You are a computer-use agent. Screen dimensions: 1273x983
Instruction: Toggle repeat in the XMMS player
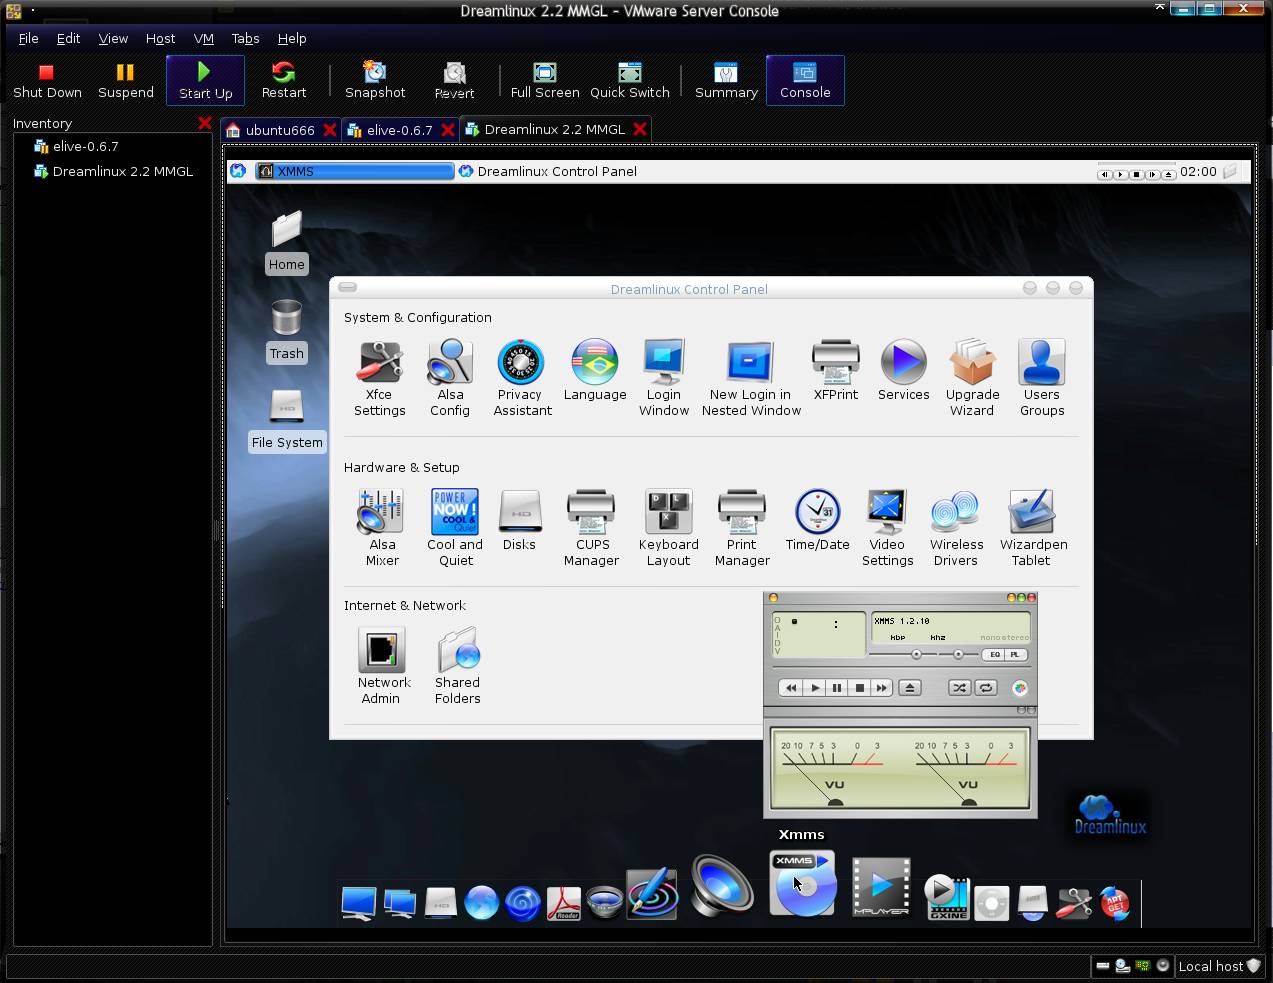[986, 688]
